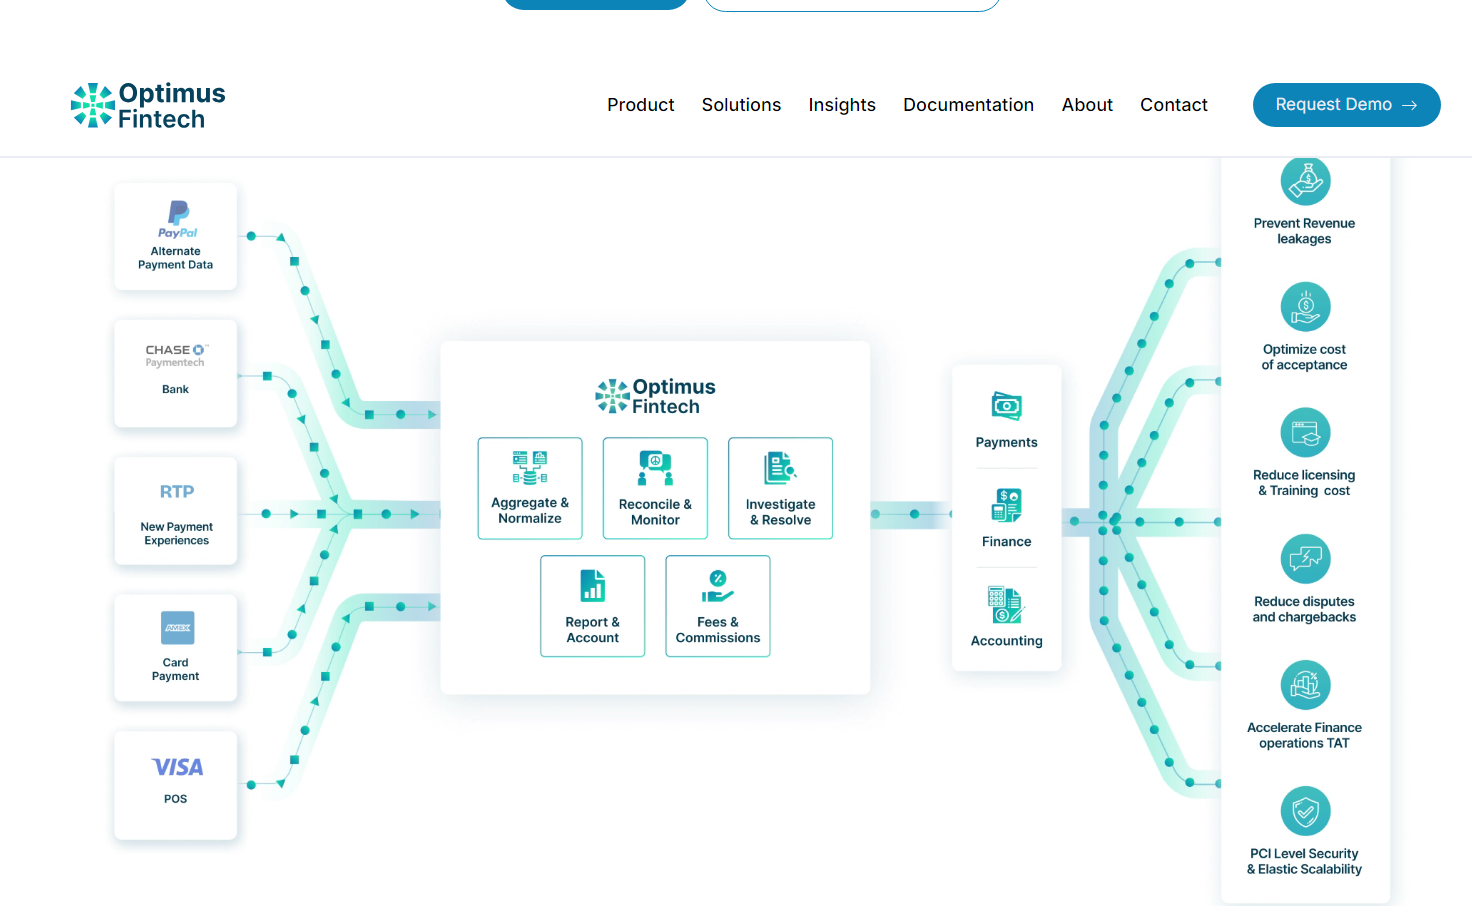Click the PCI Level Security shield icon
1472x906 pixels.
click(1306, 811)
